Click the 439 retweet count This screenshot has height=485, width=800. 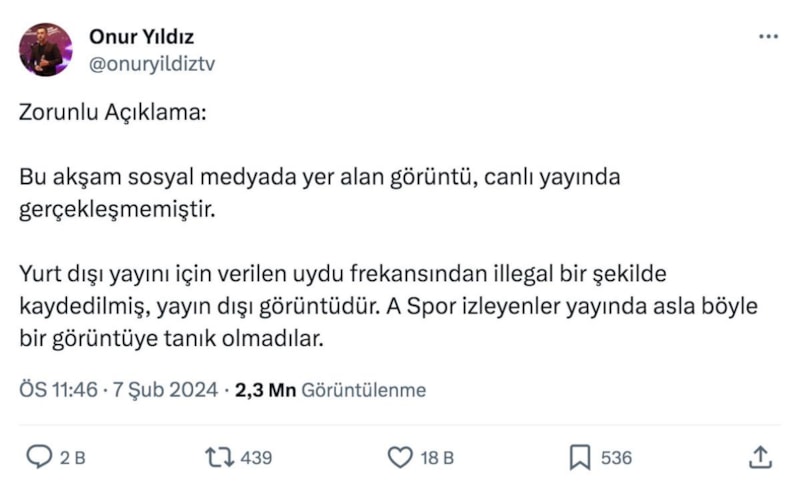256,458
